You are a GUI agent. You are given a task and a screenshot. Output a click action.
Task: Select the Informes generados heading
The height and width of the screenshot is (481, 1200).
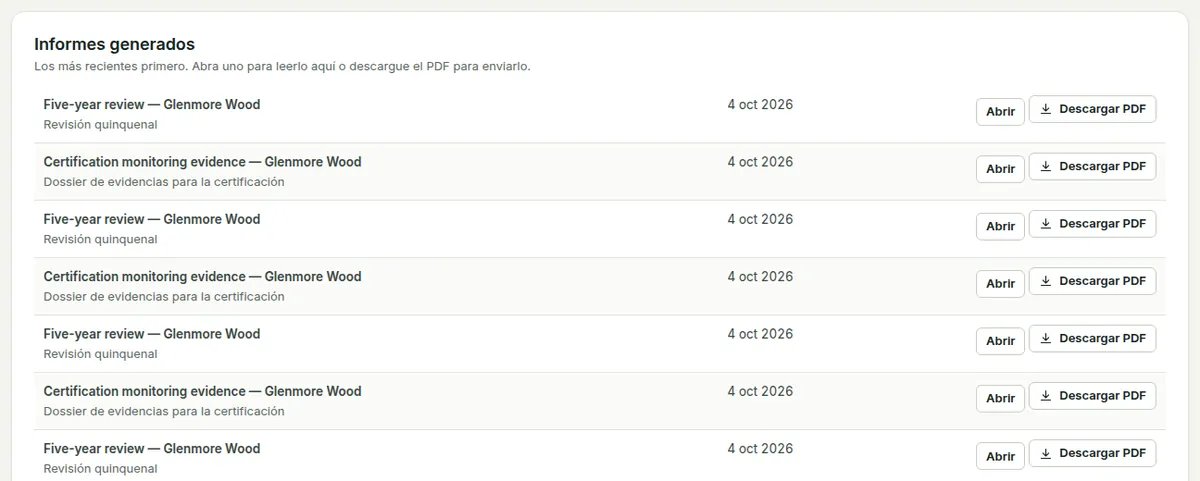pyautogui.click(x=114, y=44)
